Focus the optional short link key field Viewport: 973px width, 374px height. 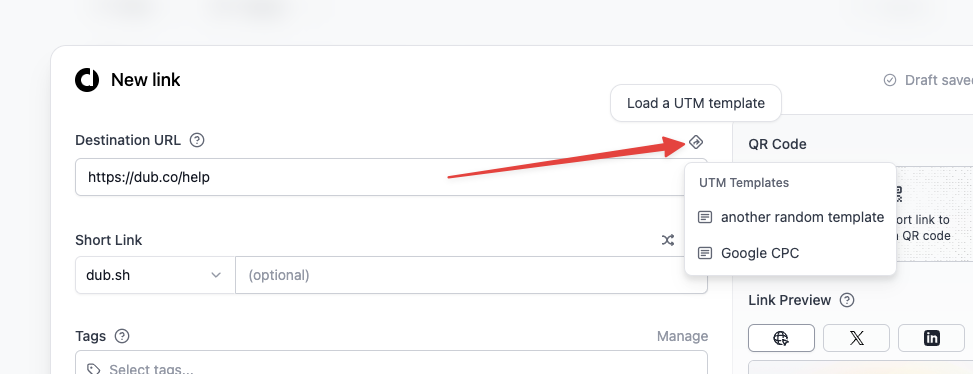pos(471,275)
